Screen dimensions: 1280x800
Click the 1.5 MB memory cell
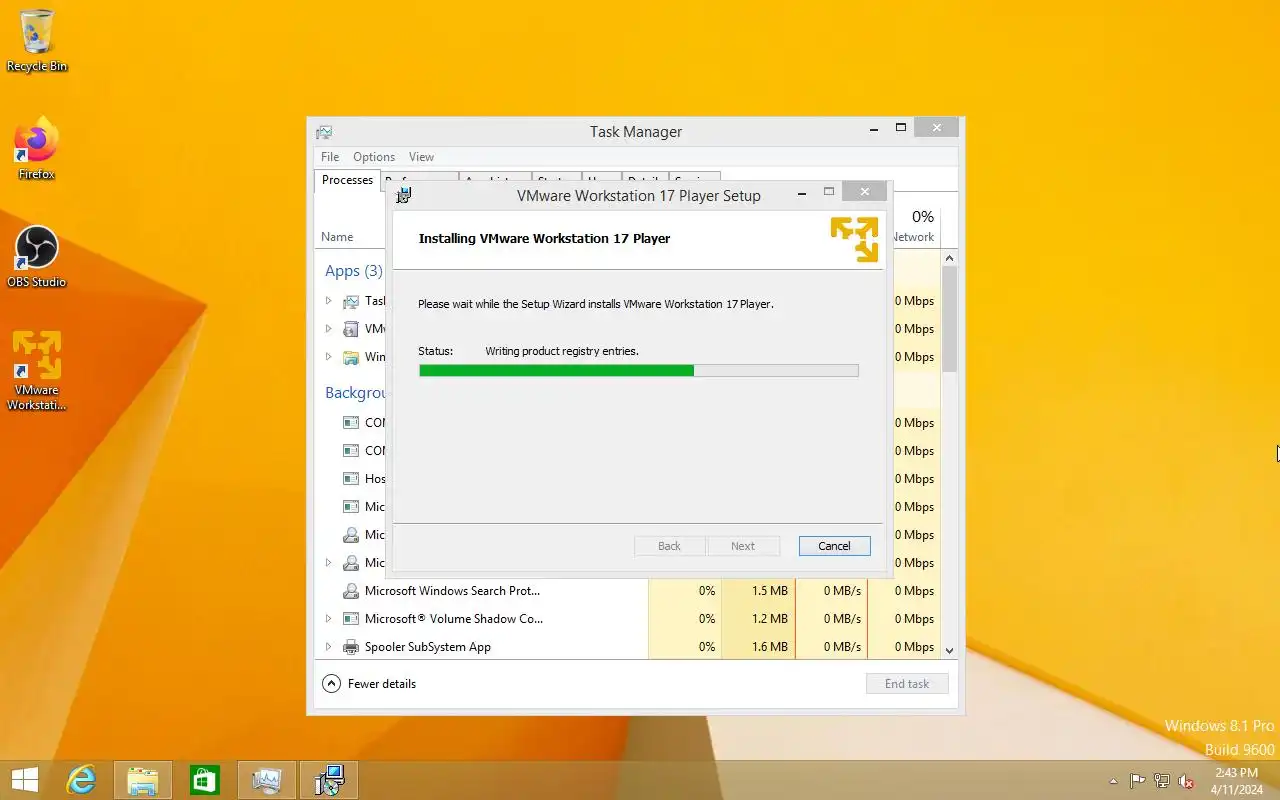point(760,591)
